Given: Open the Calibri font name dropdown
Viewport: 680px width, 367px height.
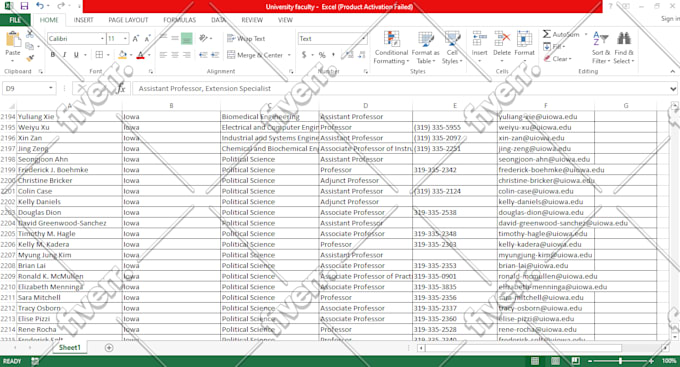Looking at the screenshot, I should point(102,39).
